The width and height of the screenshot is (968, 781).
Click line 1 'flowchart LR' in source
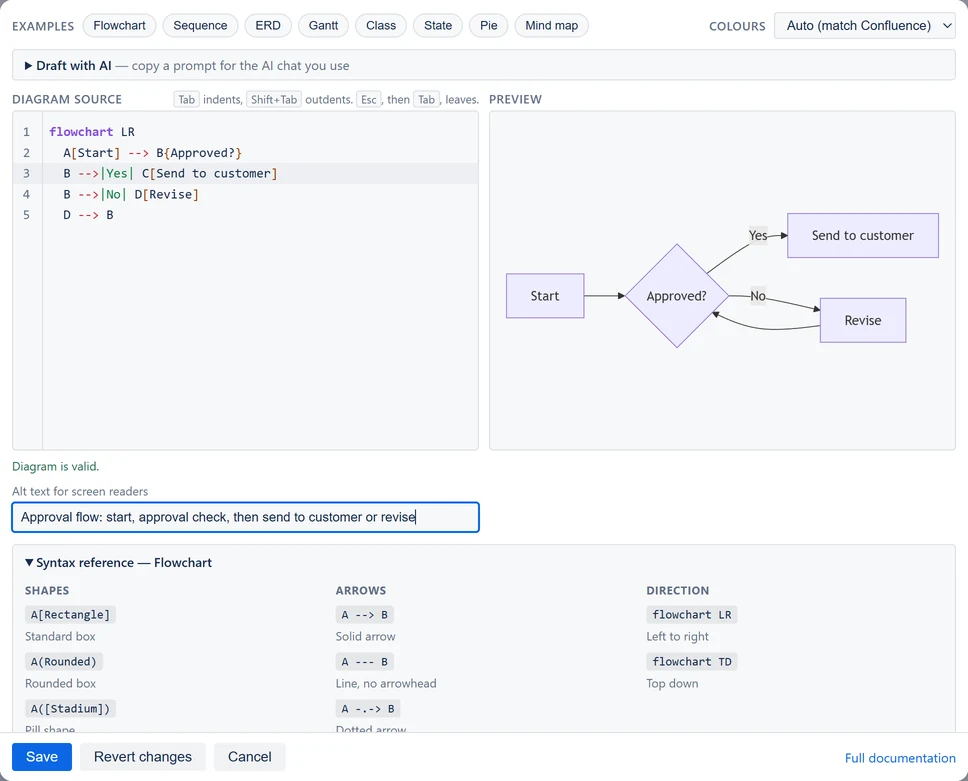(92, 132)
